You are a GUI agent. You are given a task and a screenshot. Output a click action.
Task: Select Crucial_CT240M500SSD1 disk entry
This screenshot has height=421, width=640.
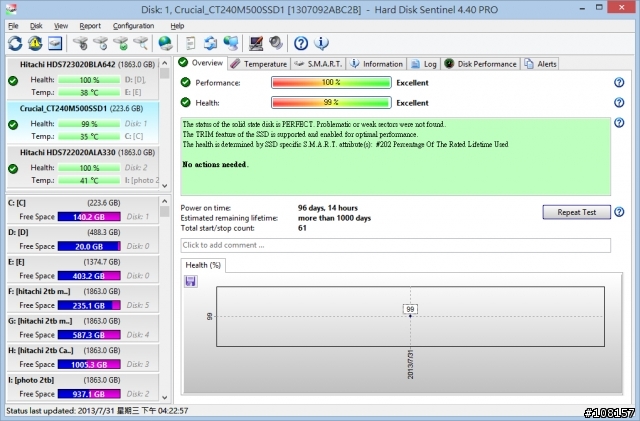click(x=83, y=123)
